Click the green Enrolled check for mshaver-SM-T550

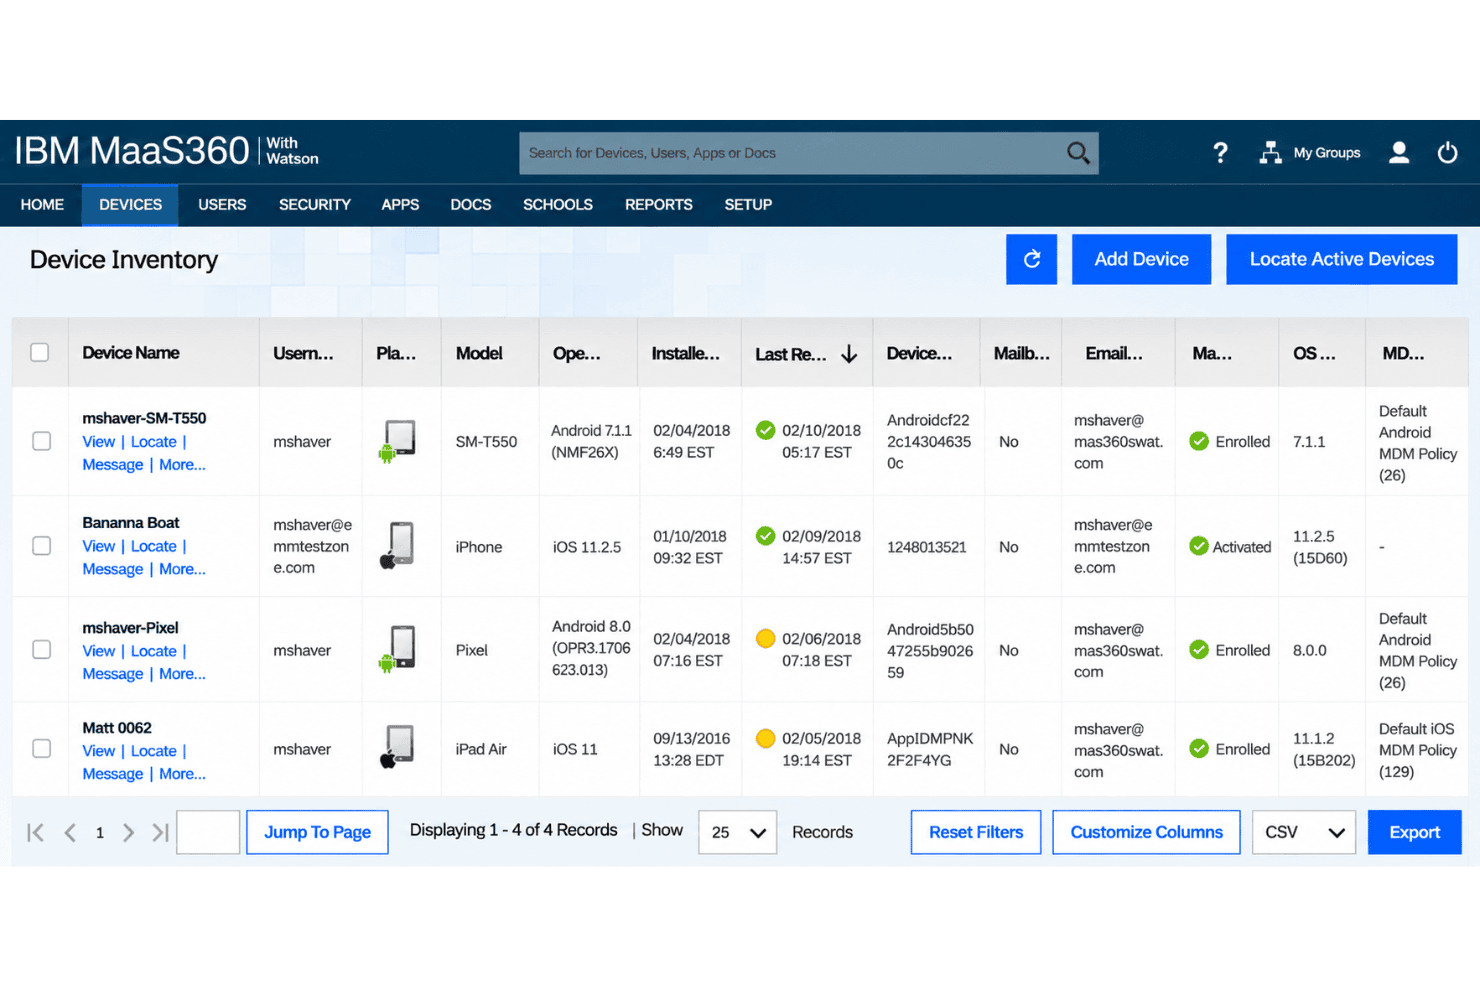1199,441
